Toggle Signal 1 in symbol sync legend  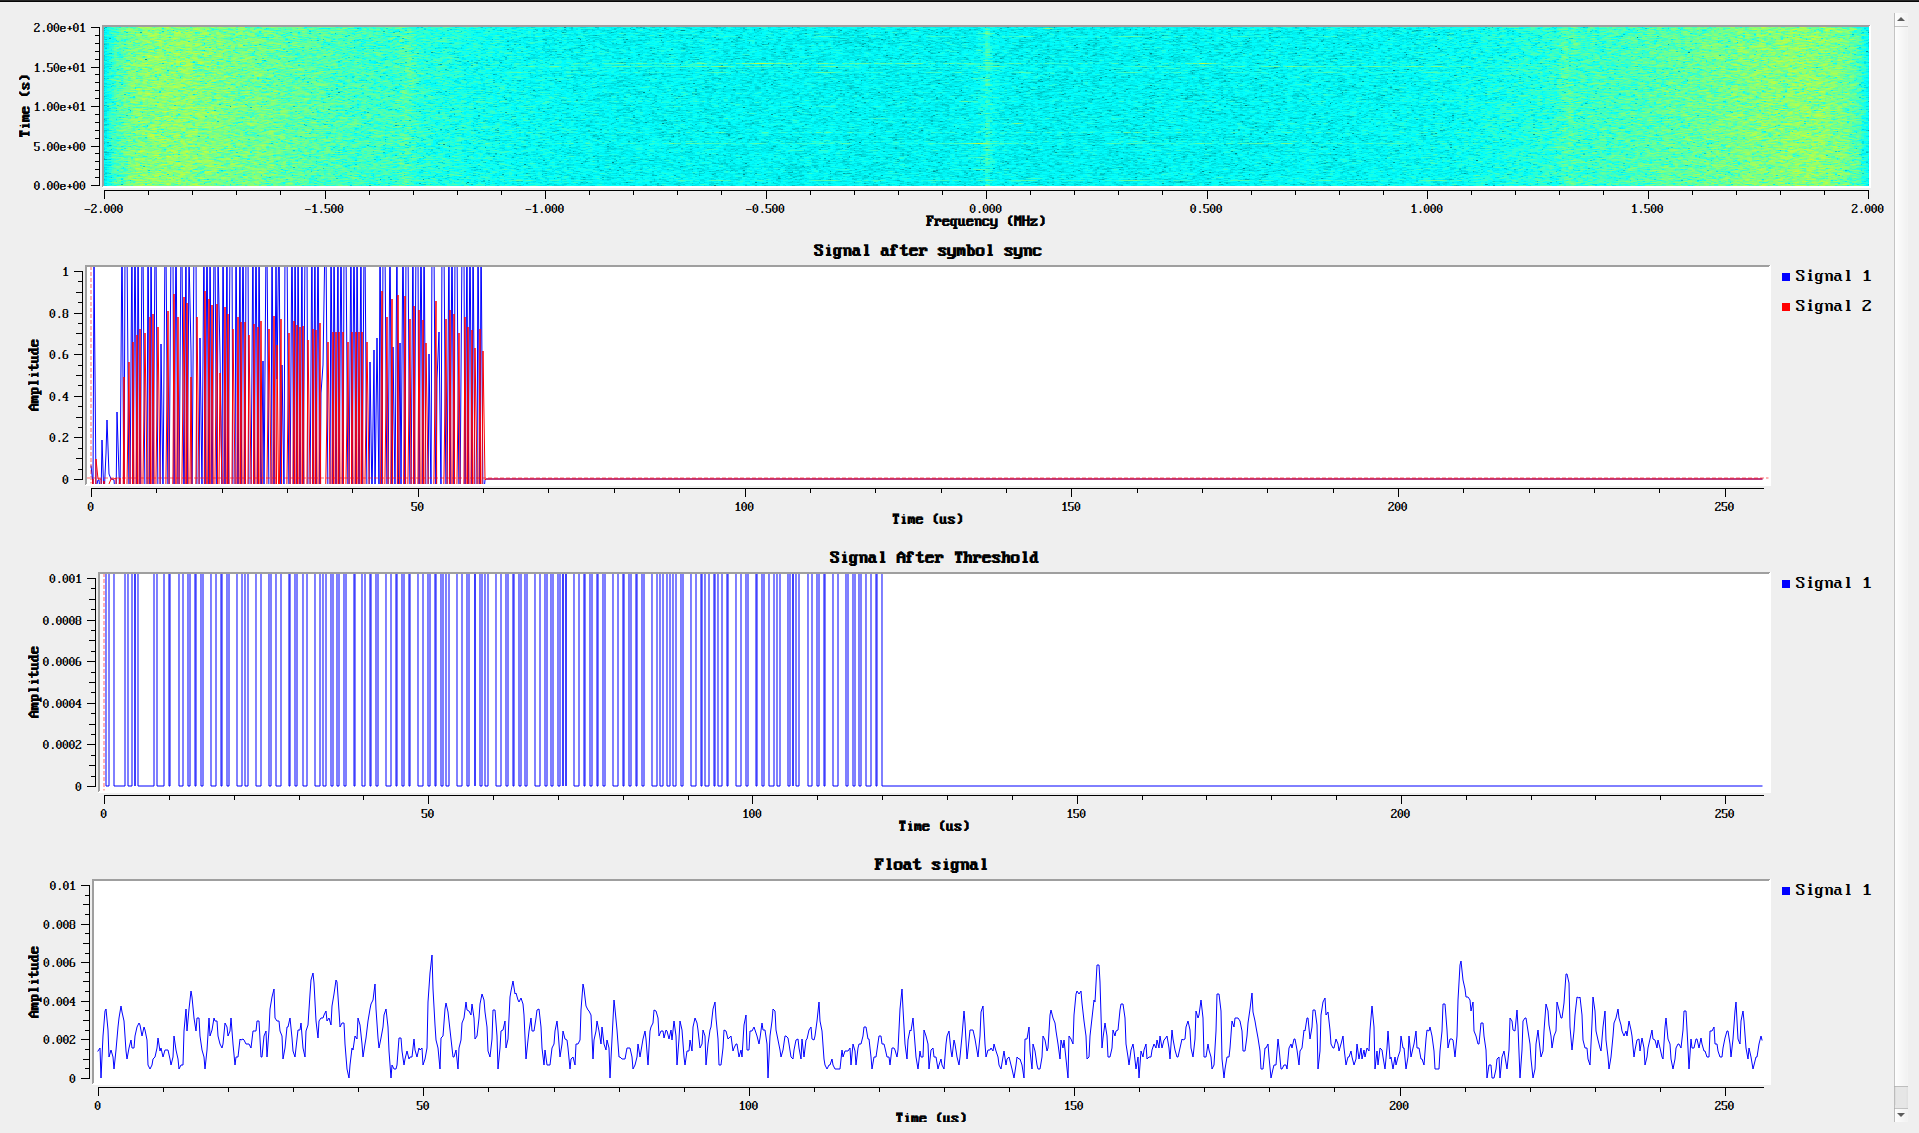click(x=1832, y=276)
